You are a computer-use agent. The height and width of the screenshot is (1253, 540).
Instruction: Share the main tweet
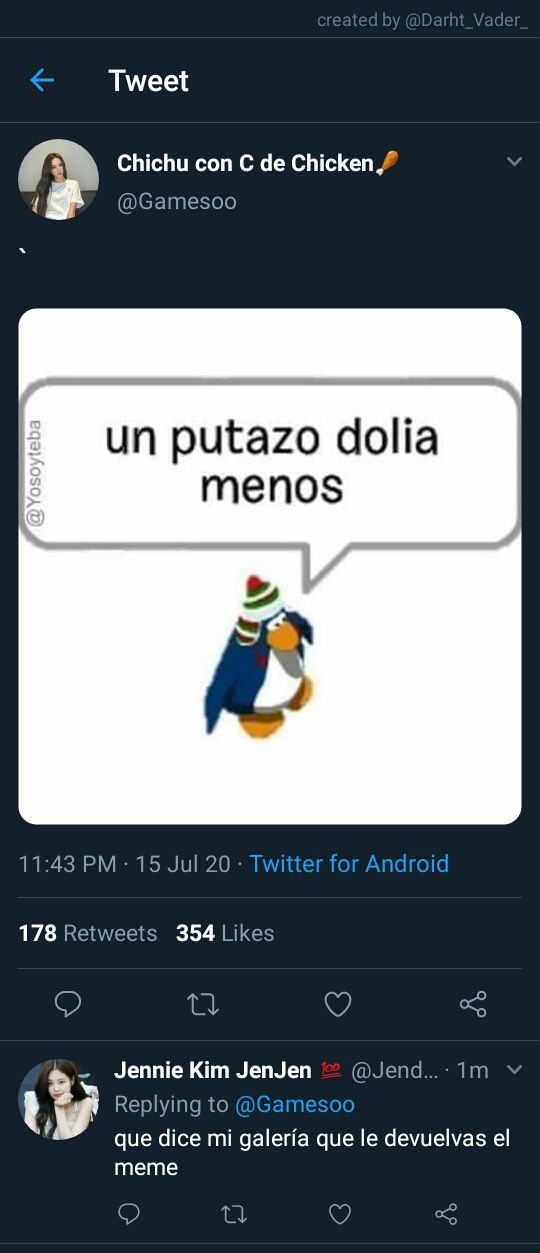point(473,1003)
